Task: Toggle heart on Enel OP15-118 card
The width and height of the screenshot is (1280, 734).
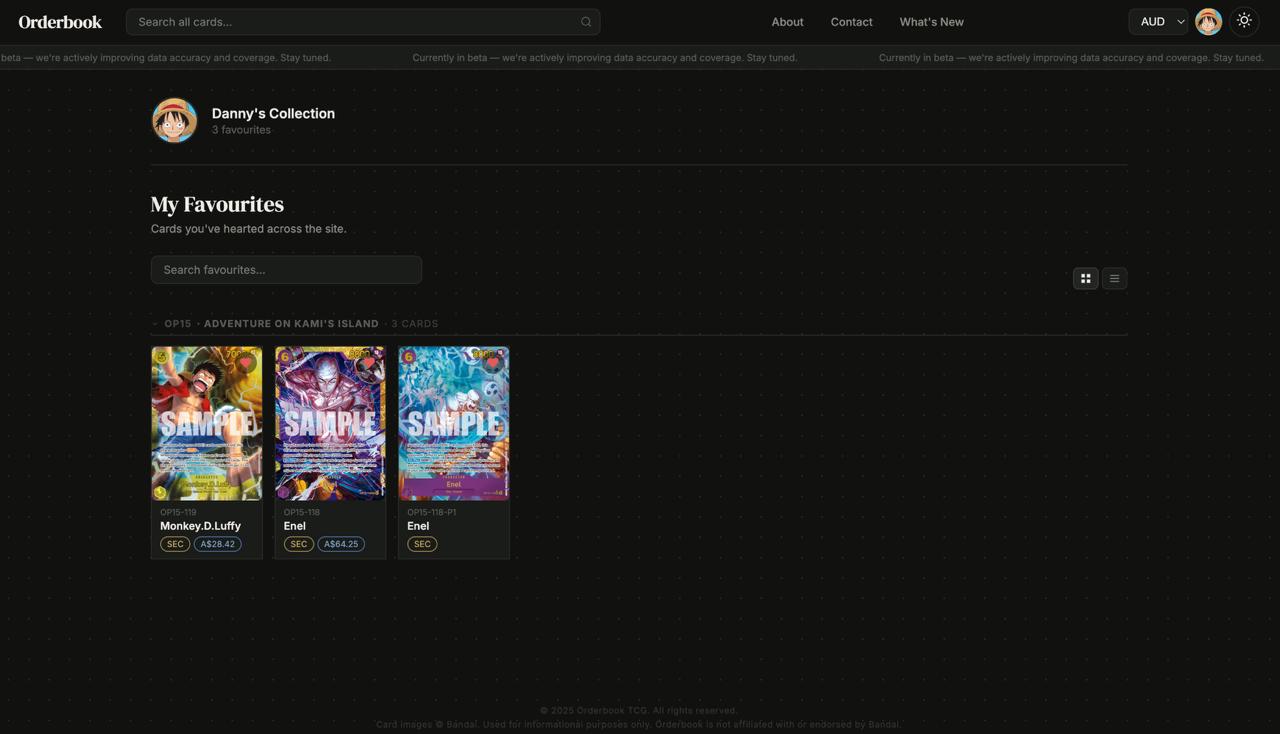Action: [369, 363]
